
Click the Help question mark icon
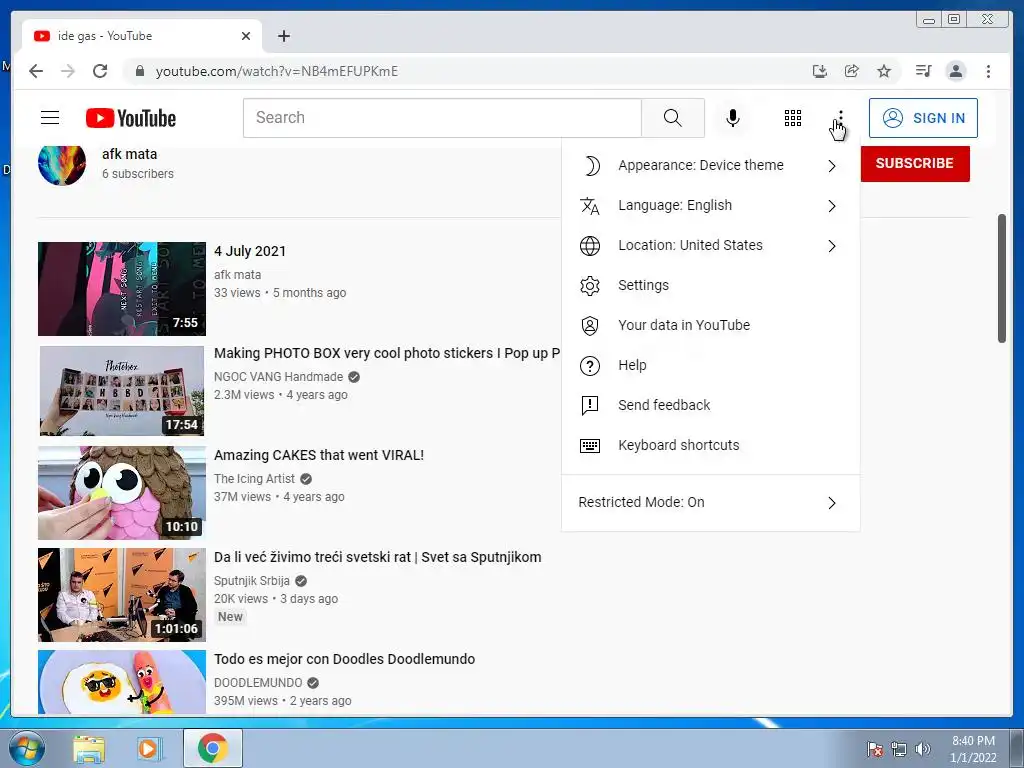click(590, 366)
